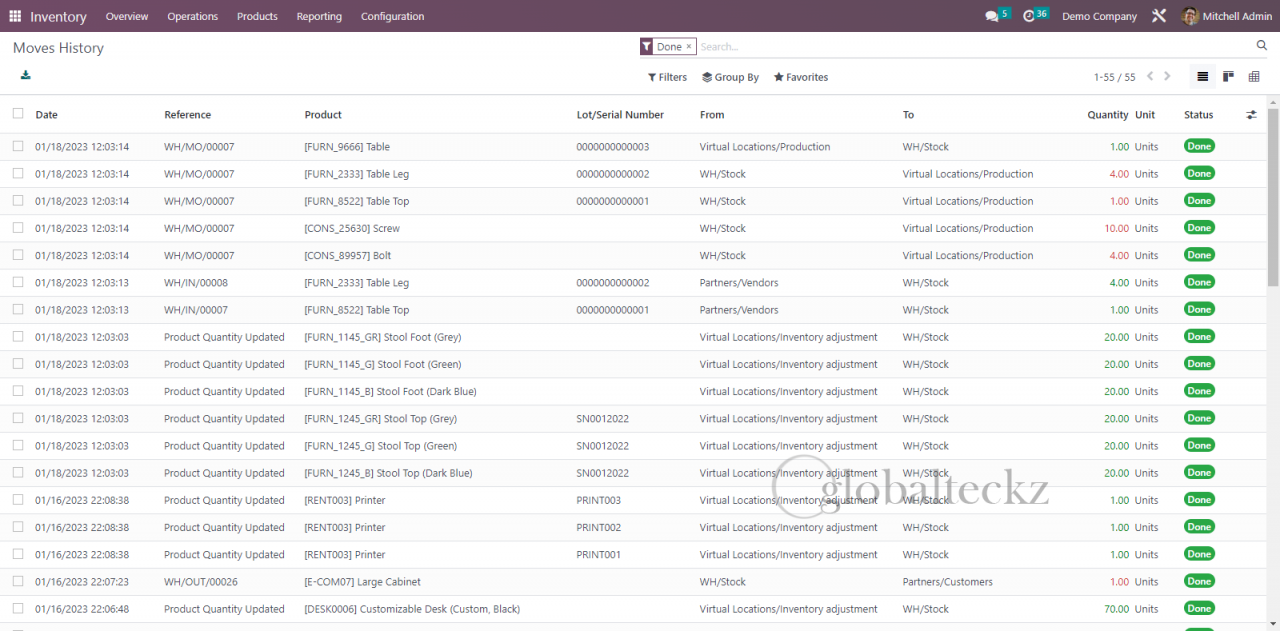This screenshot has height=631, width=1280.
Task: Check the WH/IN/00008 row checkbox
Action: (x=17, y=282)
